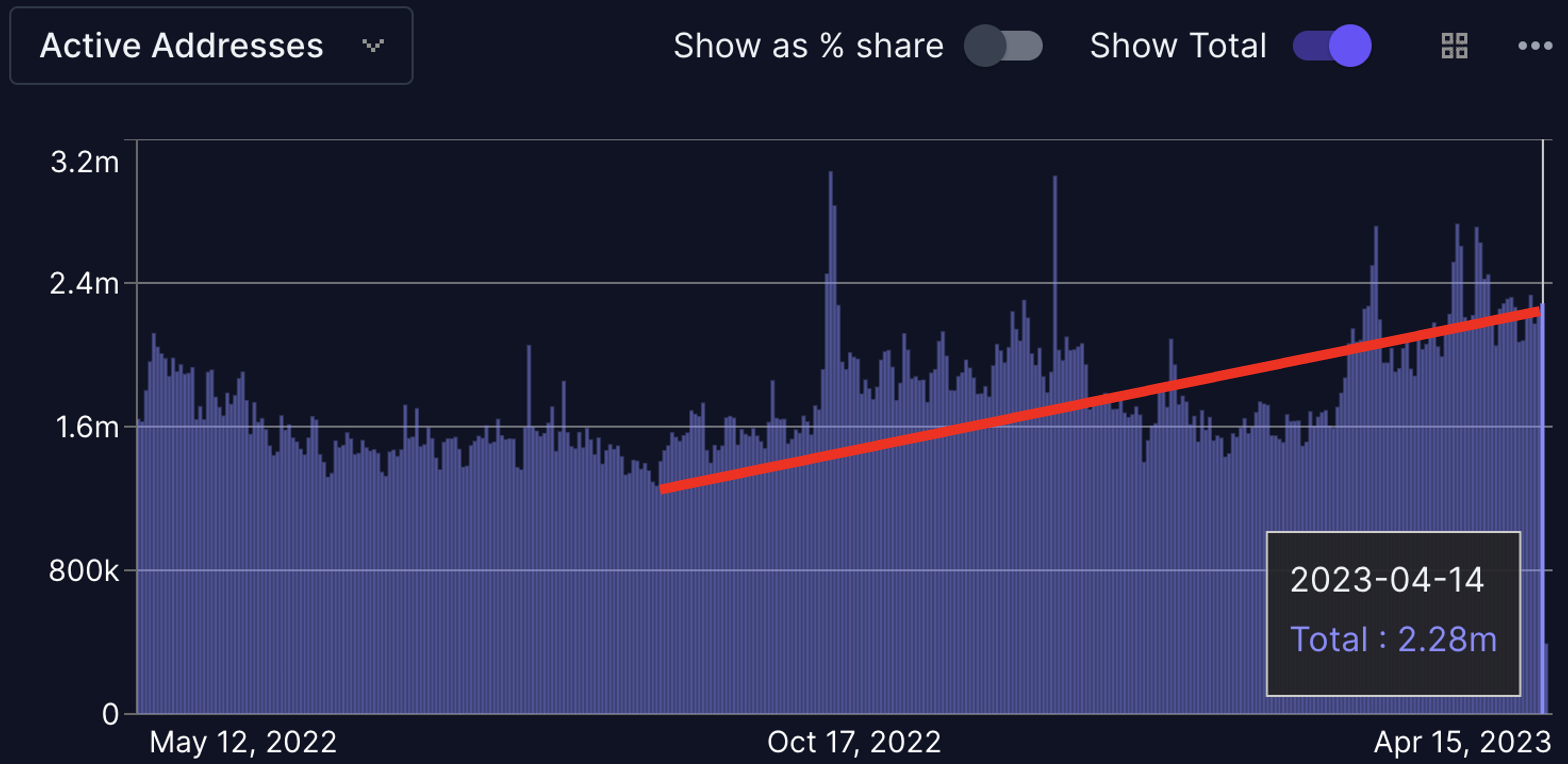This screenshot has width=1568, height=764.
Task: Click the "Show as % share" text label
Action: (808, 46)
